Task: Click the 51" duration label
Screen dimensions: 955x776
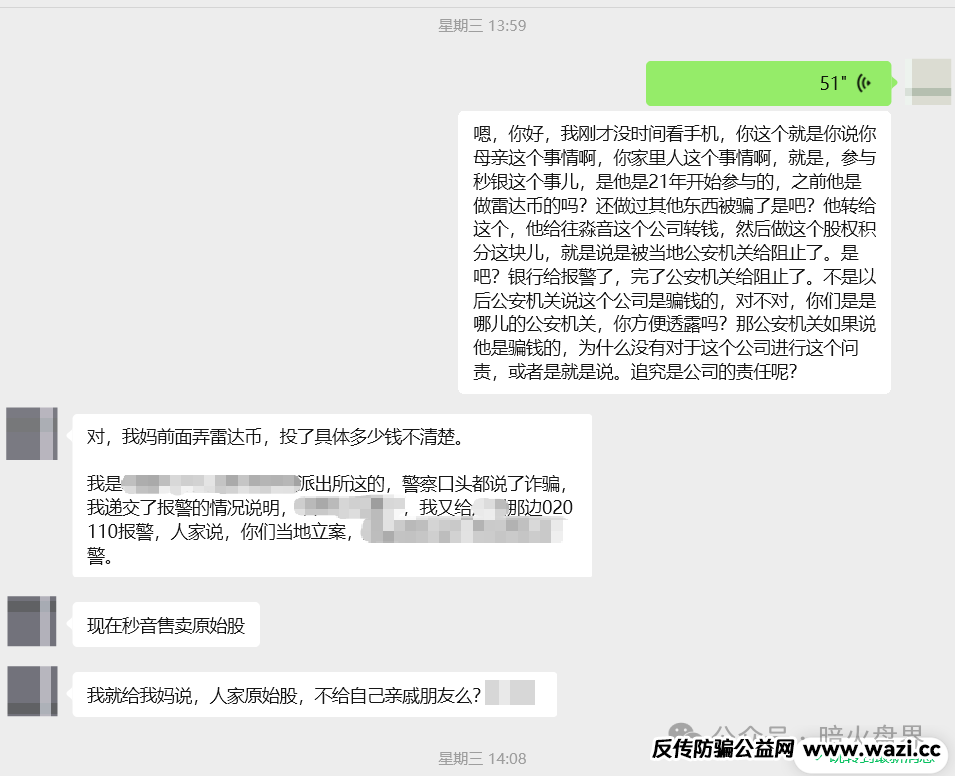Action: [x=833, y=83]
